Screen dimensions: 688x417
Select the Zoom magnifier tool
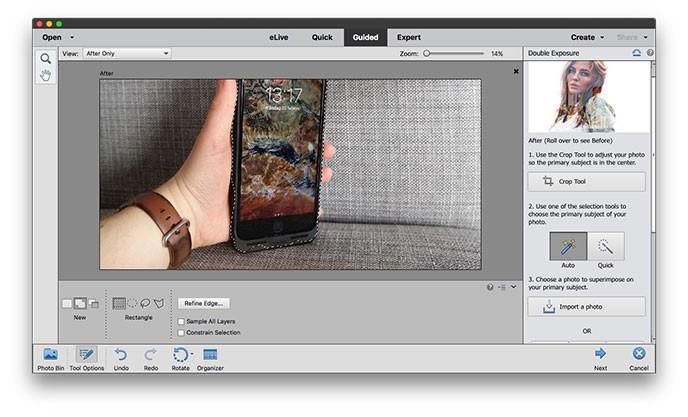45,58
